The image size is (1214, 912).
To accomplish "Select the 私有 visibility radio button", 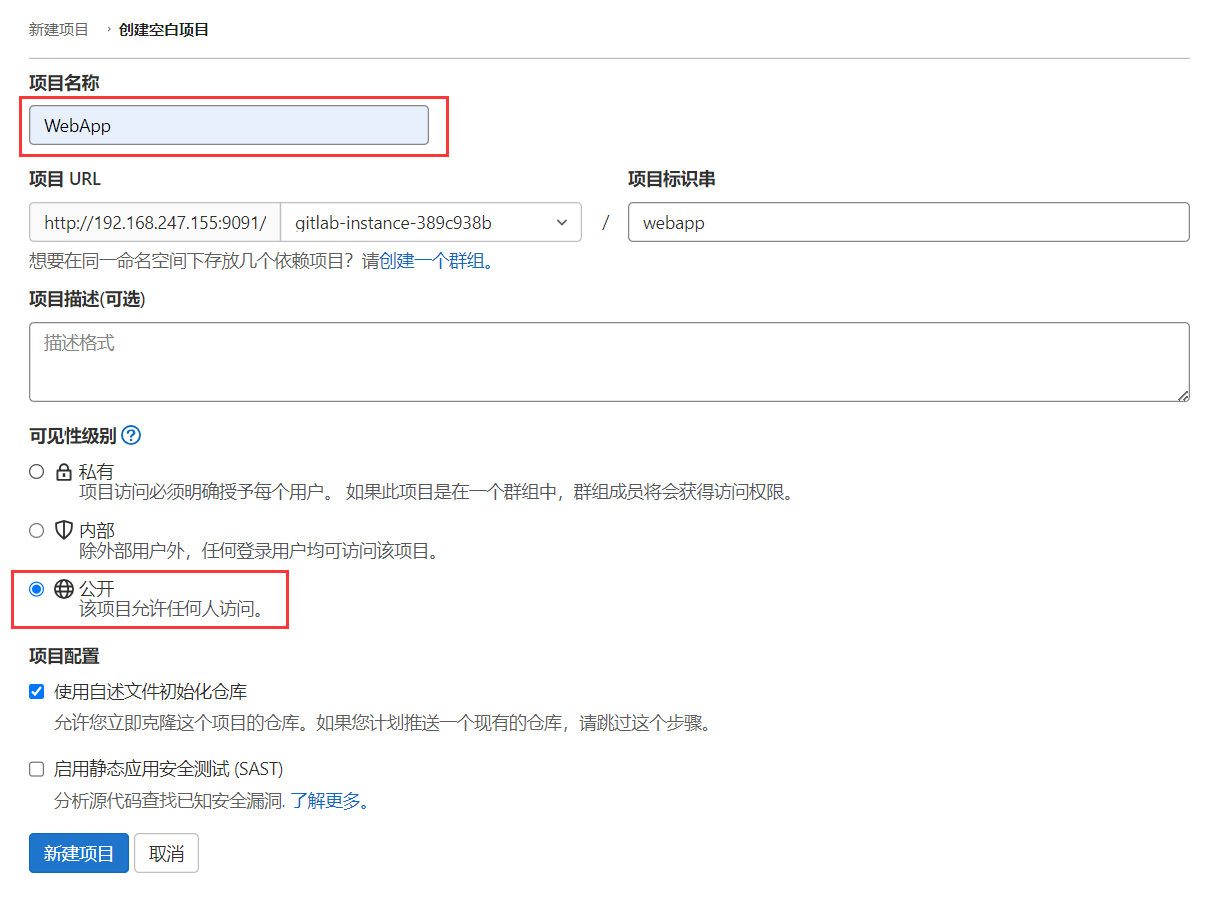I will (36, 471).
